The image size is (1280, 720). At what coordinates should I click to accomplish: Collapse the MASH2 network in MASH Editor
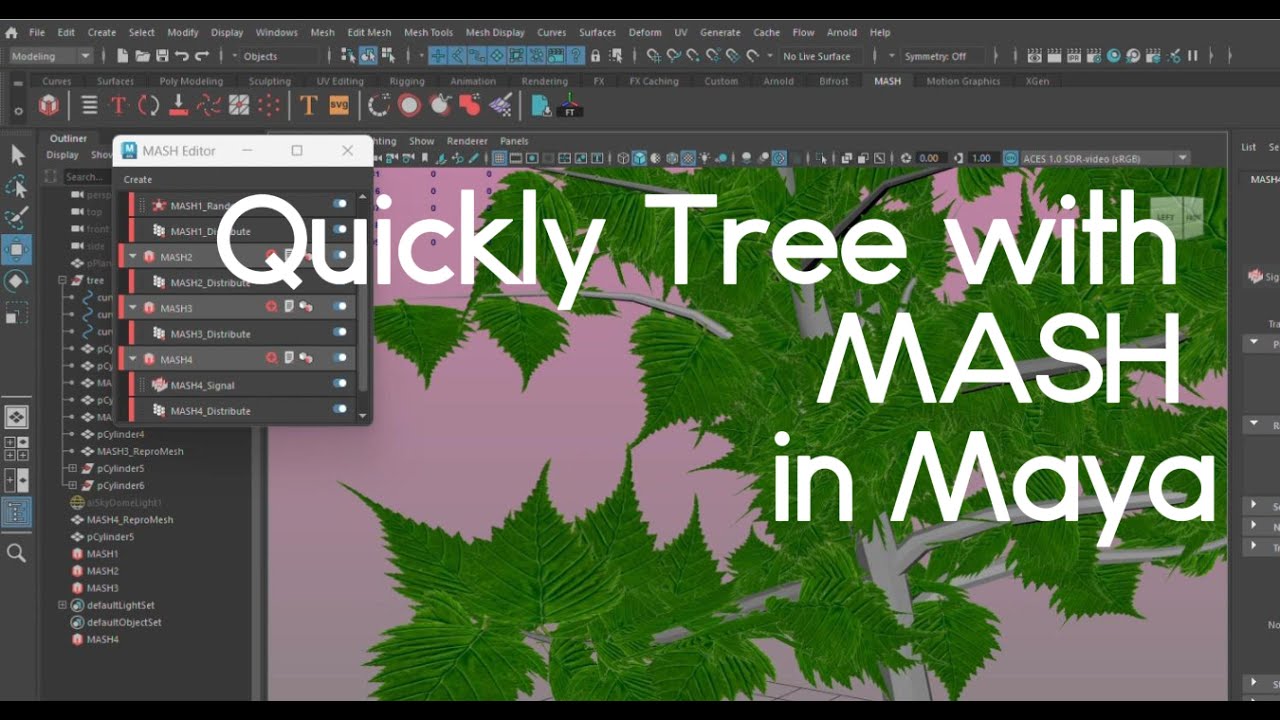pos(133,257)
